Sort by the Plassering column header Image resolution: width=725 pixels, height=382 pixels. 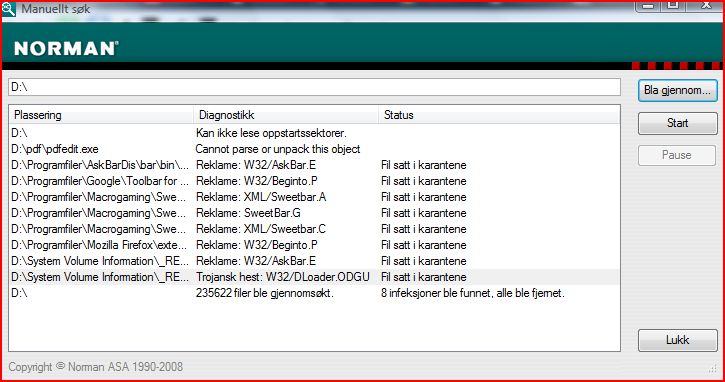pos(101,115)
